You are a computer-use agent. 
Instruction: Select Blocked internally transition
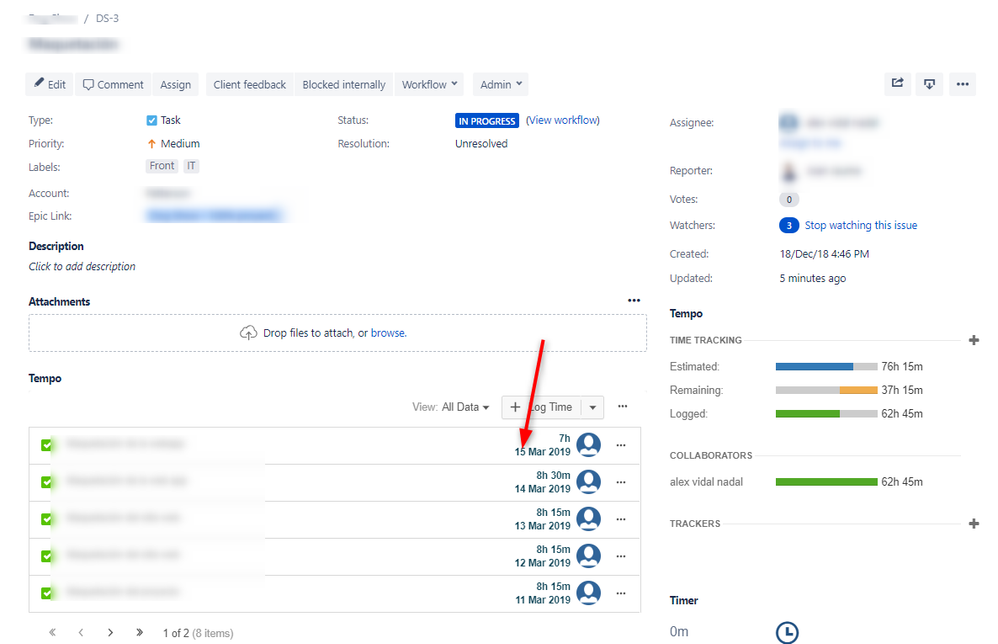[344, 85]
